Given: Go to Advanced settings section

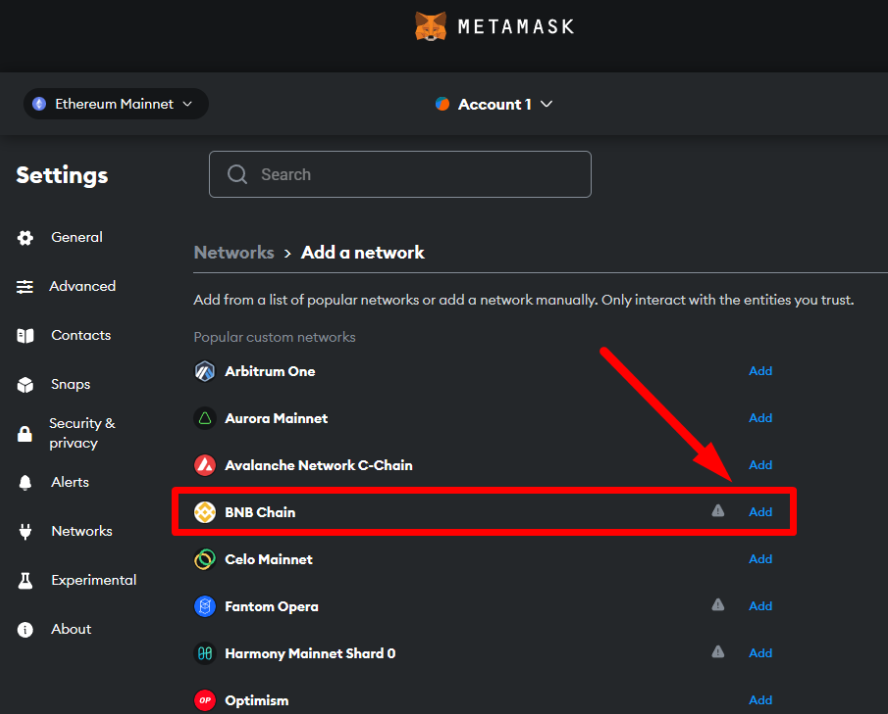Looking at the screenshot, I should (82, 287).
